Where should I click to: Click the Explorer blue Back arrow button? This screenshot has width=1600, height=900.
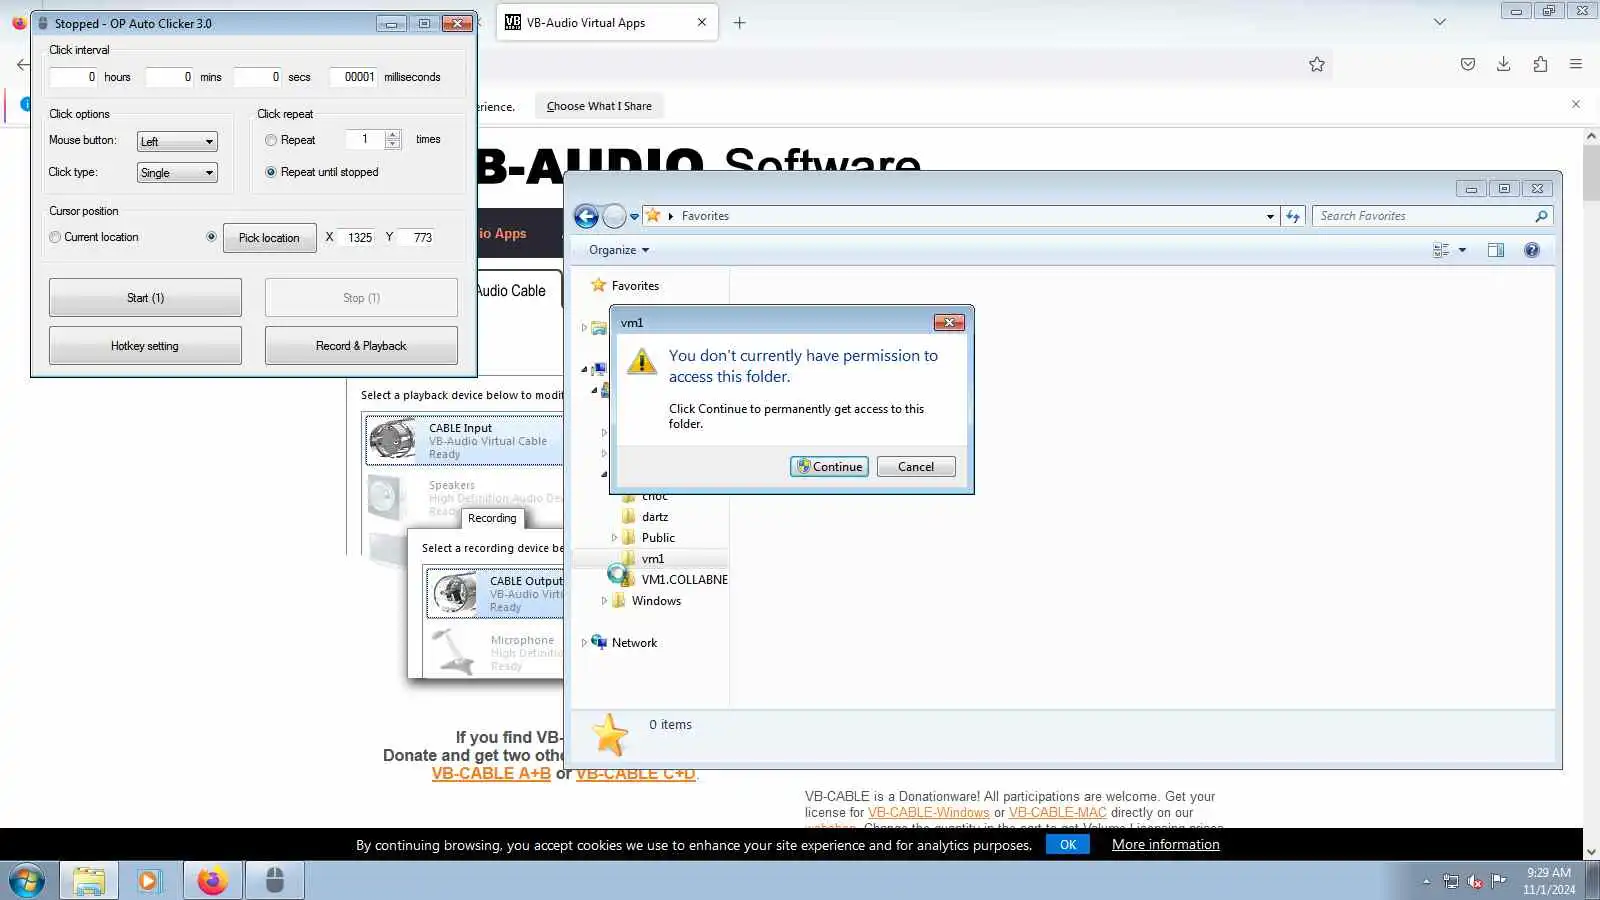click(587, 216)
